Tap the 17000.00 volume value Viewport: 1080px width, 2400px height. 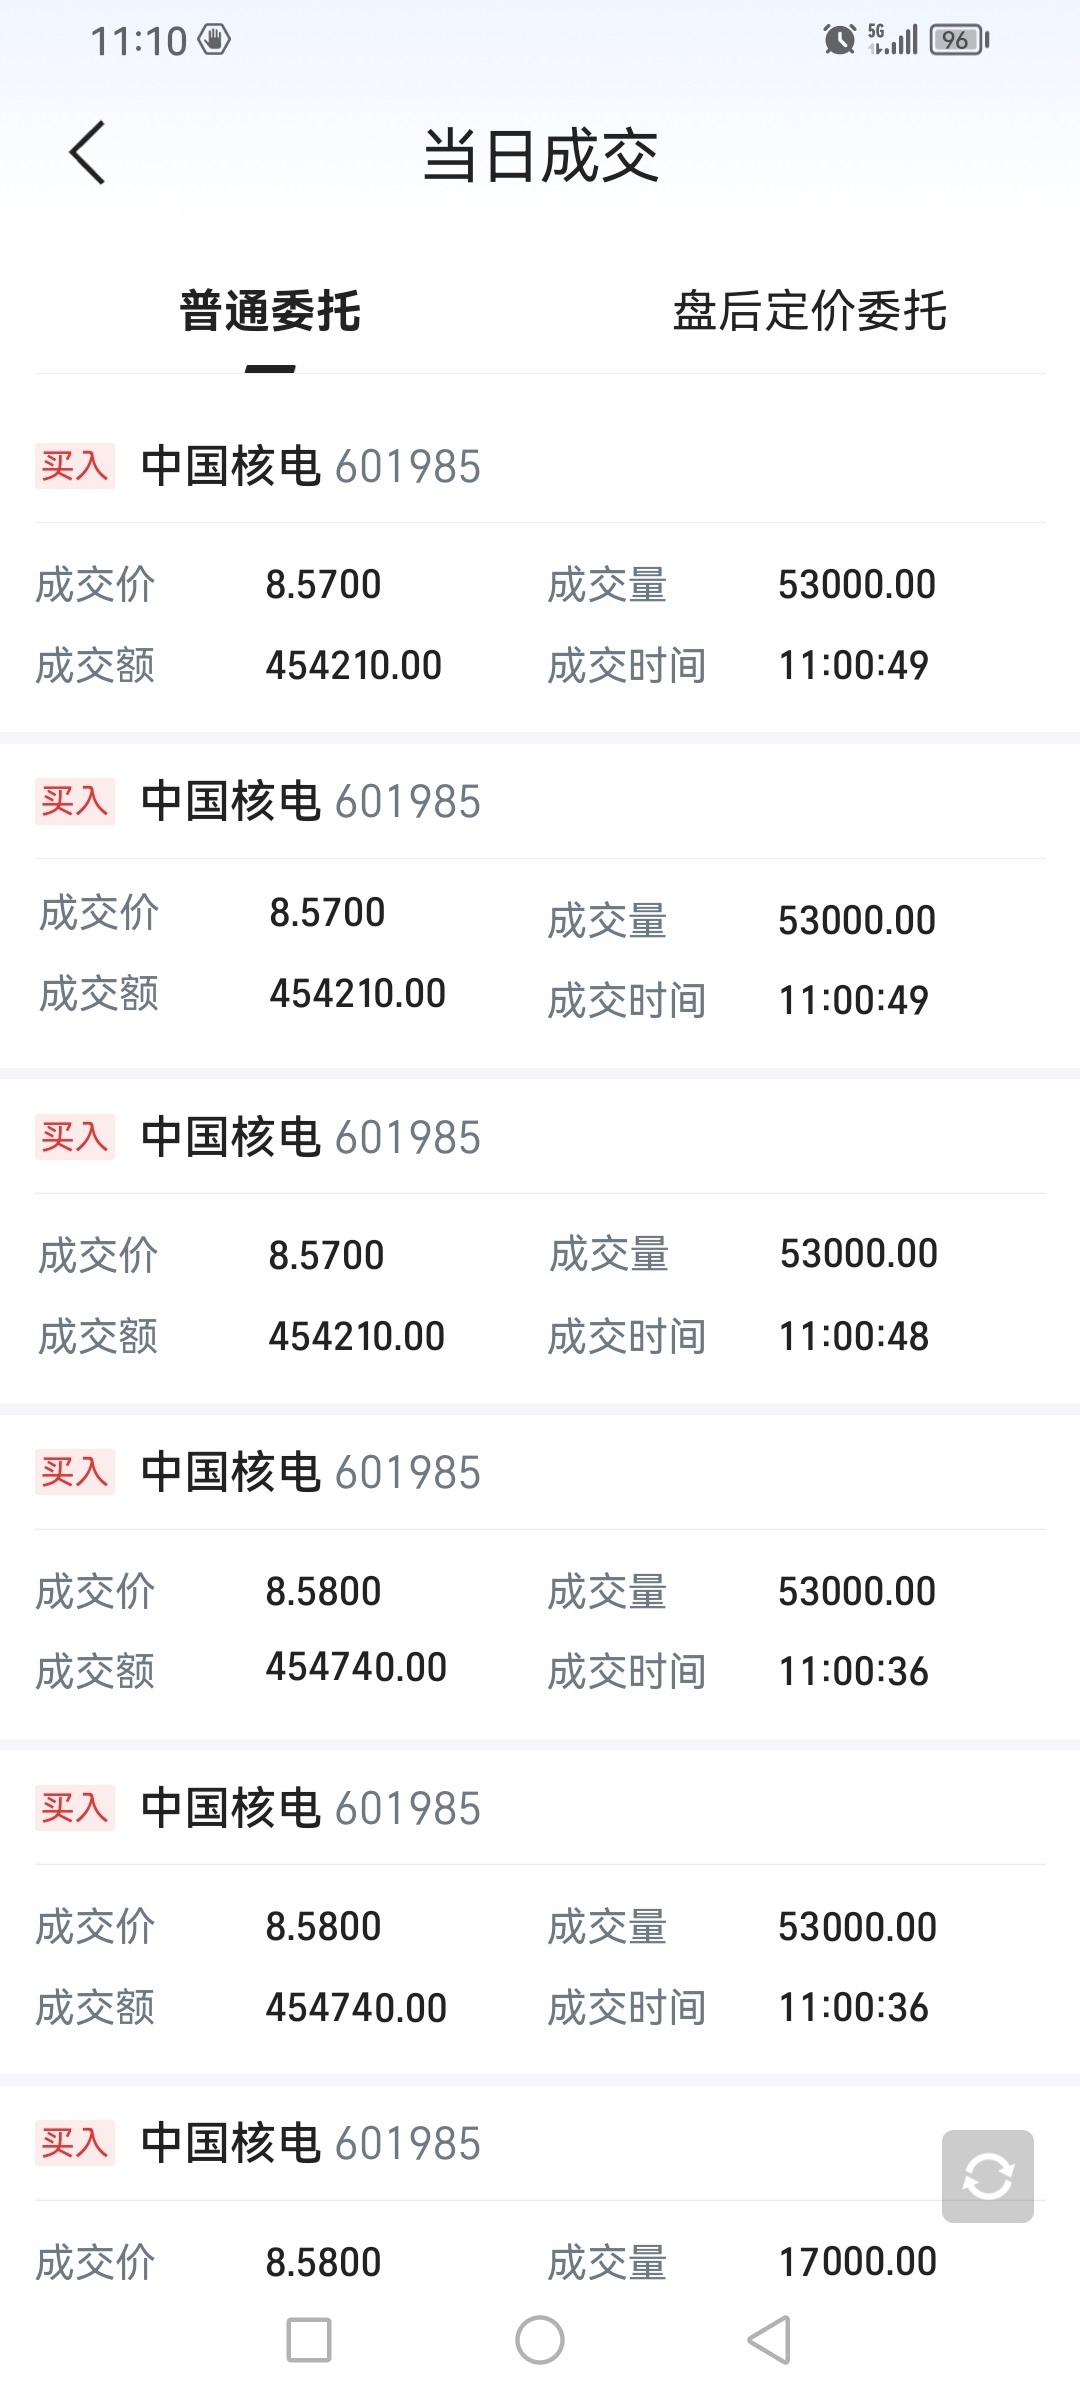click(857, 2262)
